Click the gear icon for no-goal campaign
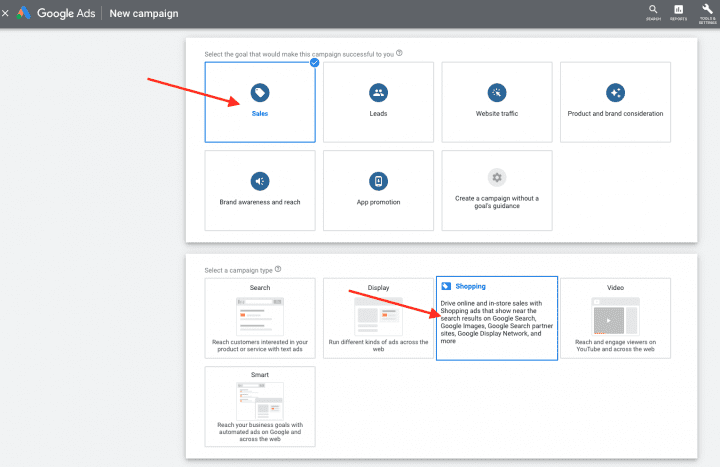720x467 pixels. [497, 178]
